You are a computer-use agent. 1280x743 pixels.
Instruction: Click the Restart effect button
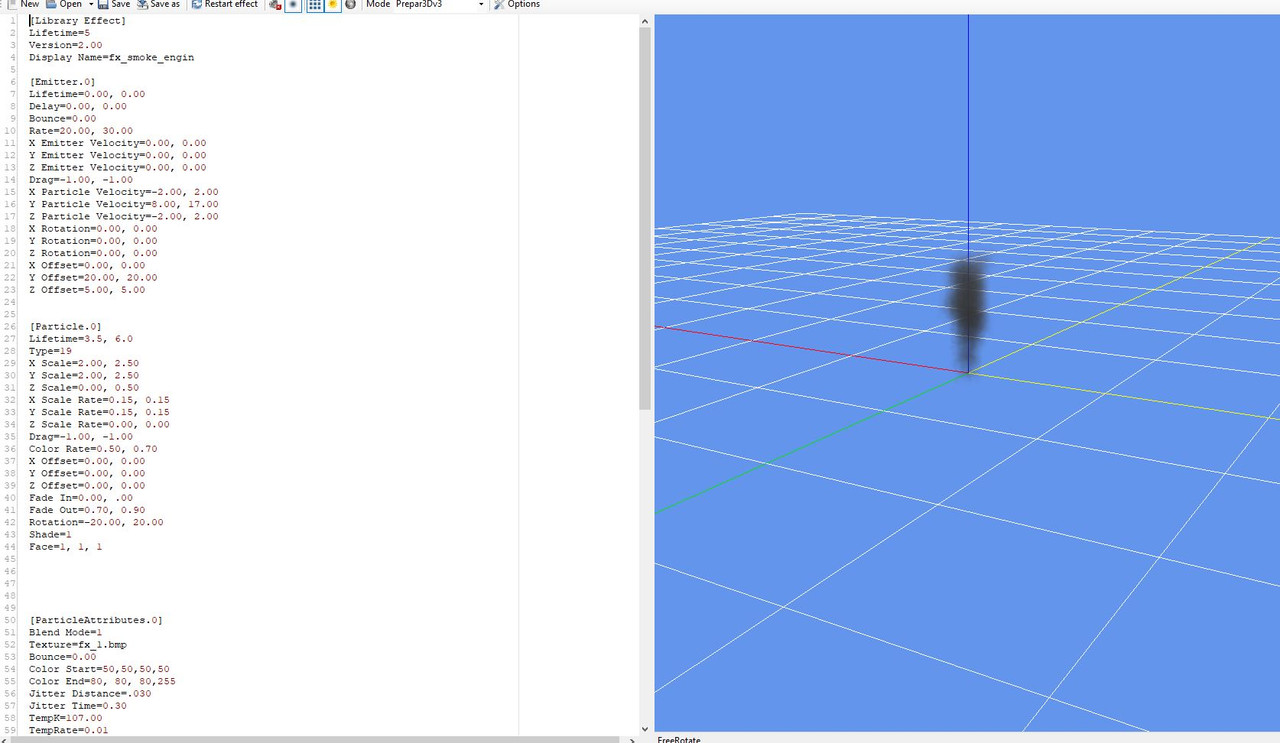225,4
